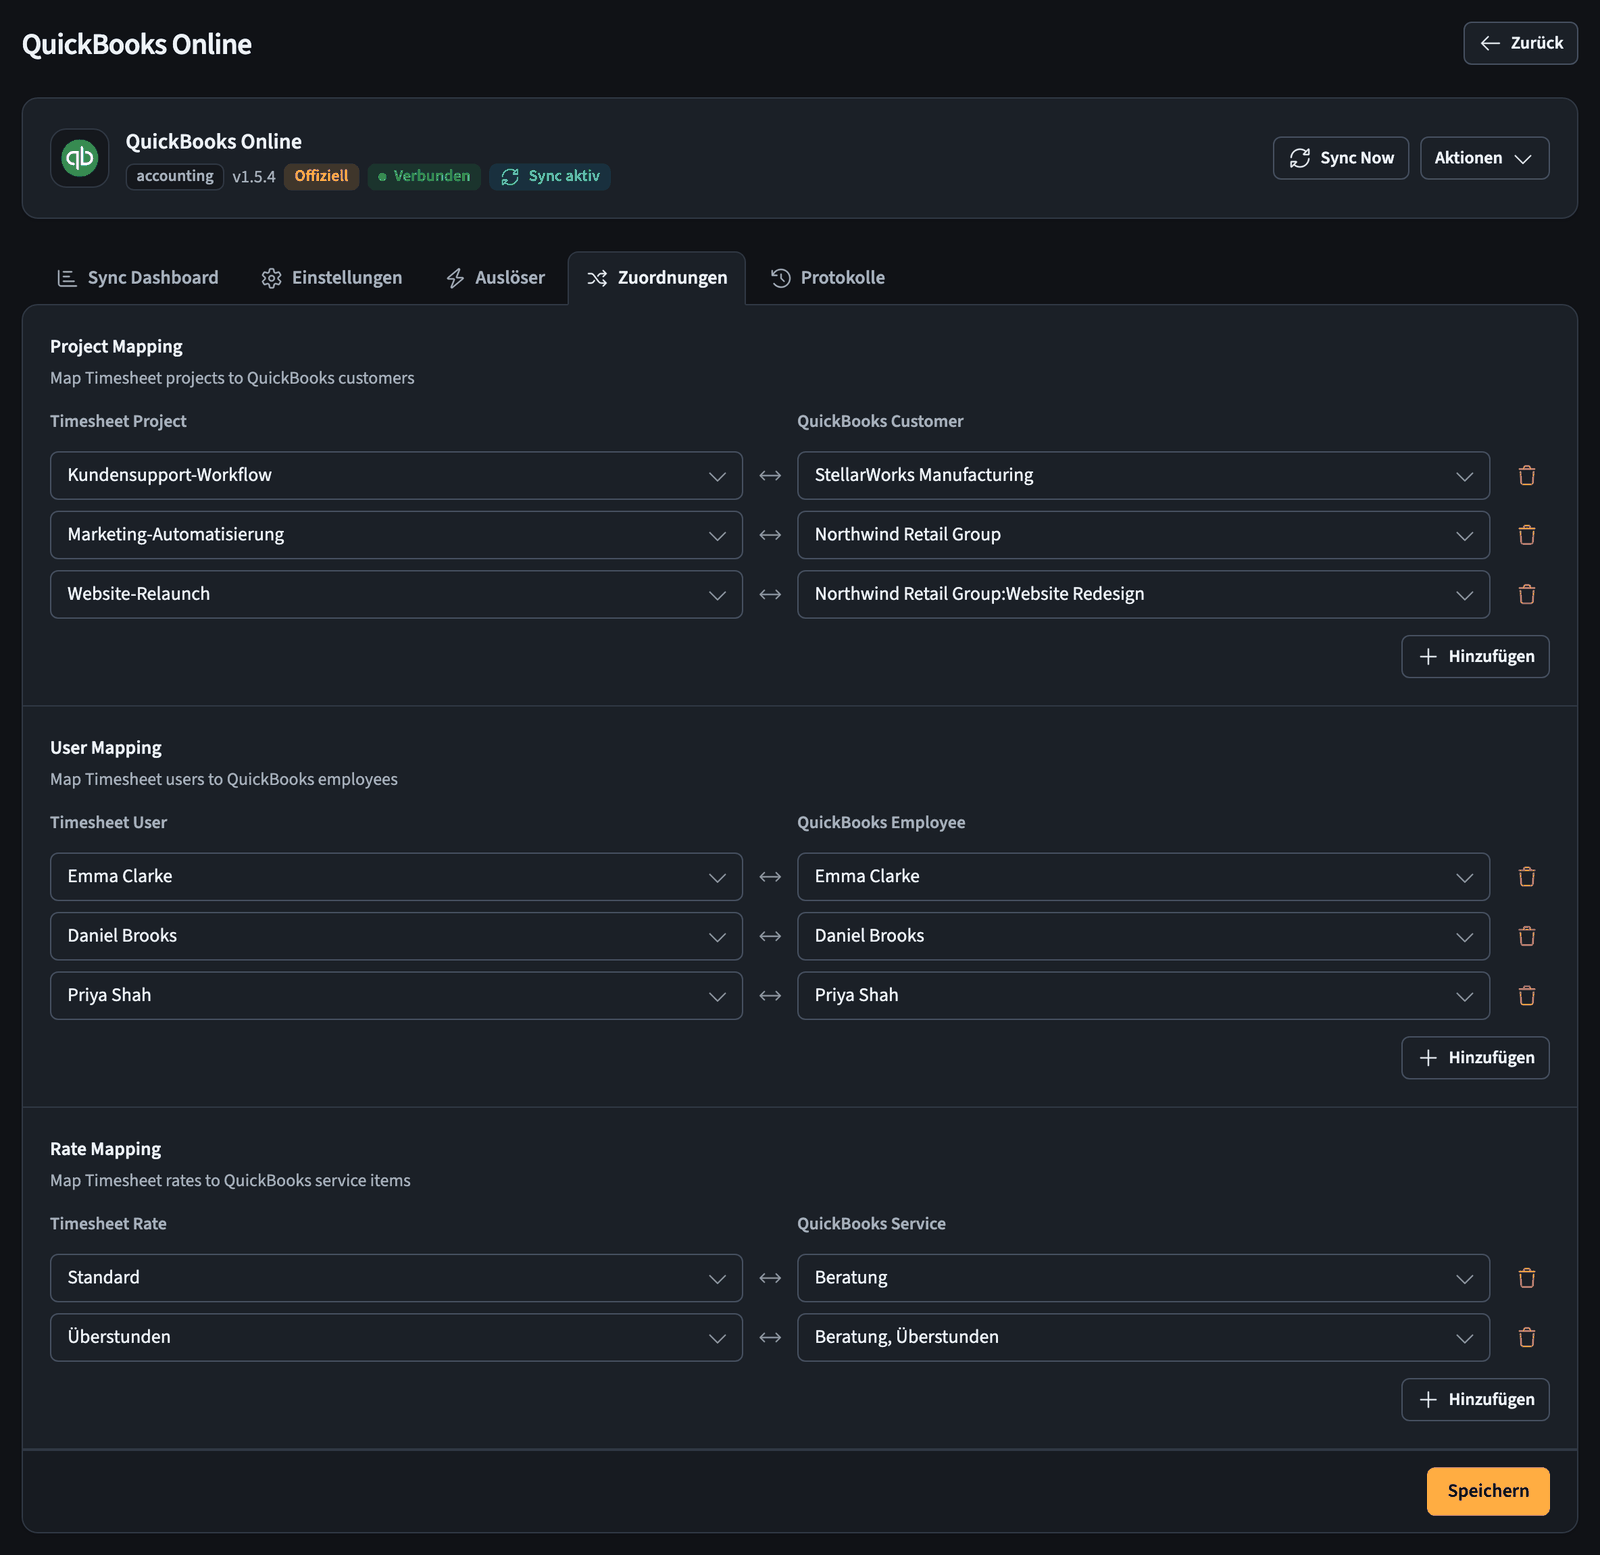Screen dimensions: 1600x1555
Task: Open the Aktionen dropdown menu
Action: [x=1484, y=158]
